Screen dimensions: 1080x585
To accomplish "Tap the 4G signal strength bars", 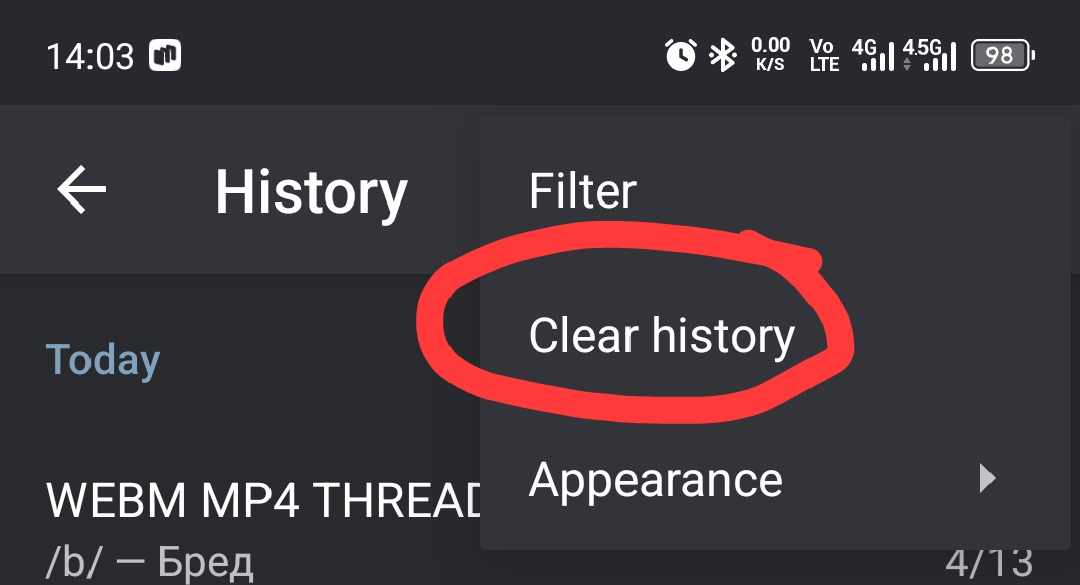I will pos(874,55).
